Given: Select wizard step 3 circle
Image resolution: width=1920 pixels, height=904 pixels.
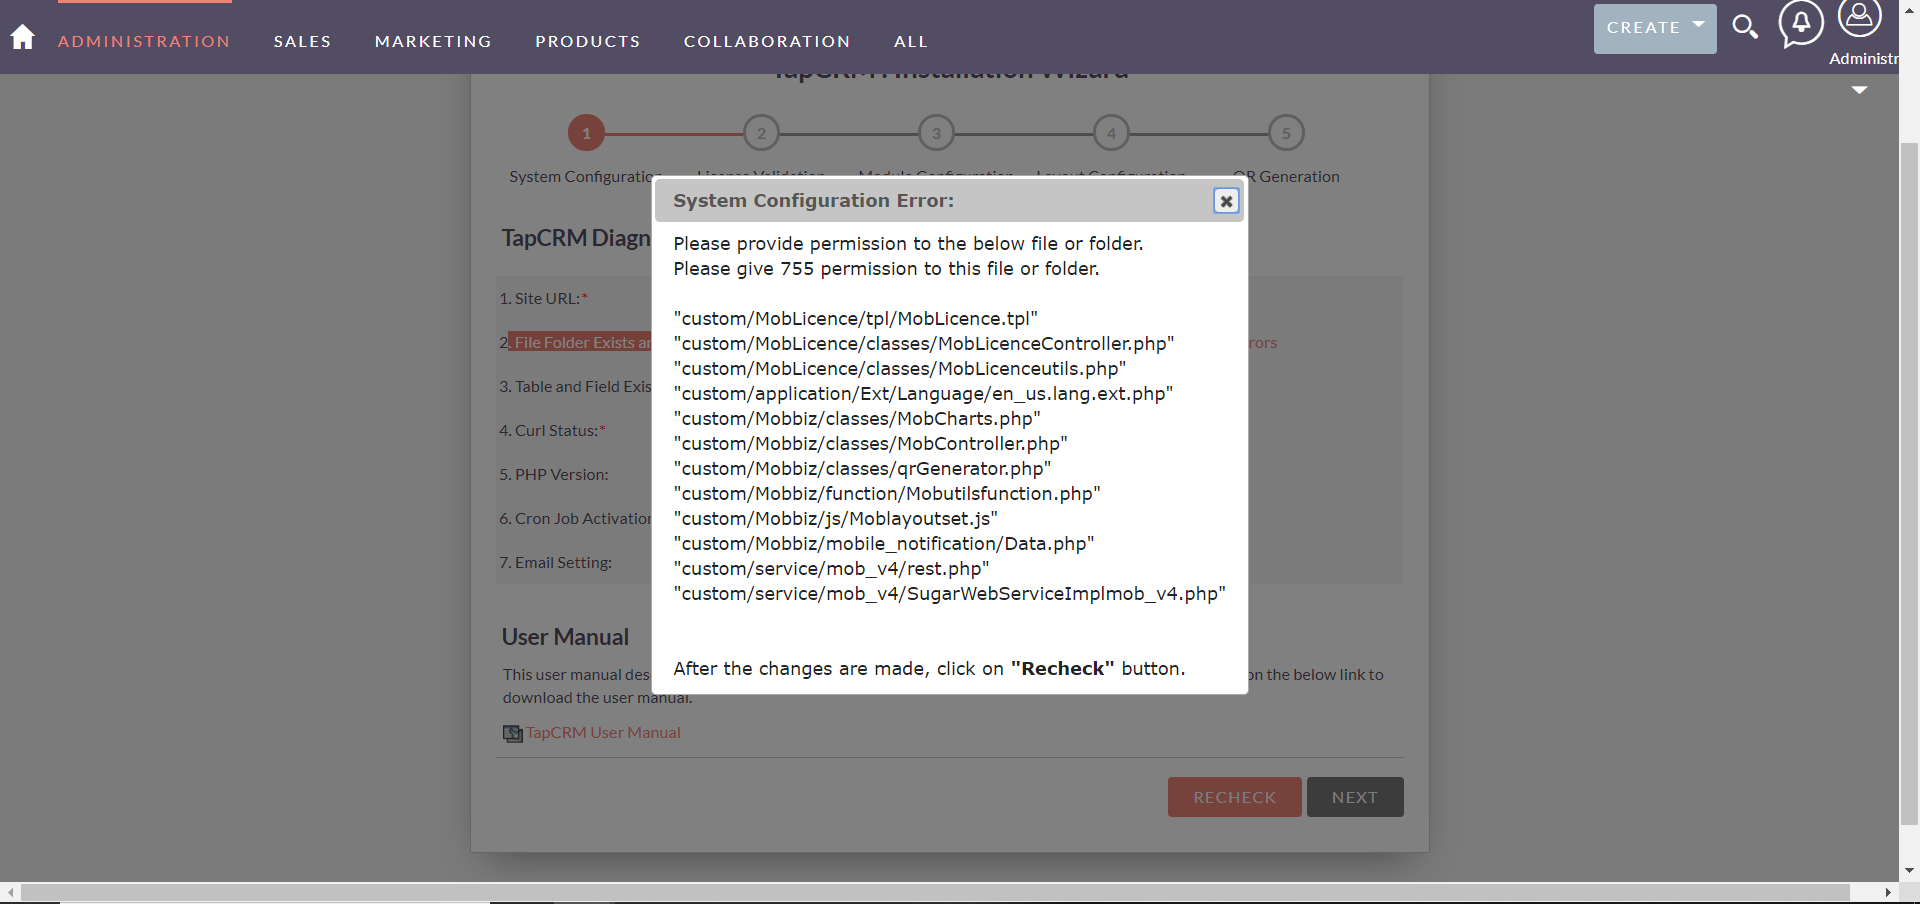Looking at the screenshot, I should [x=936, y=133].
